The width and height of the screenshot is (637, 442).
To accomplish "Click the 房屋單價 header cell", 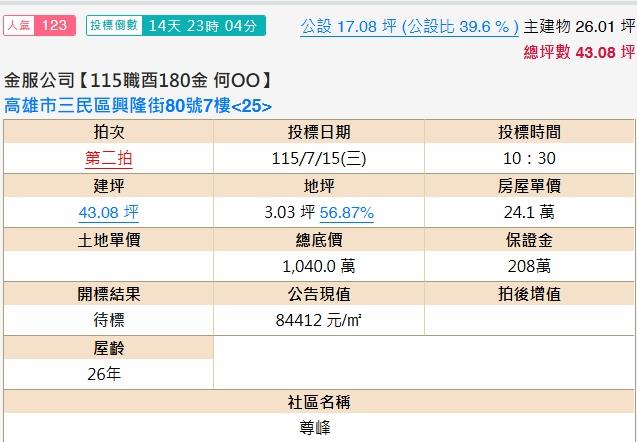I will (529, 186).
